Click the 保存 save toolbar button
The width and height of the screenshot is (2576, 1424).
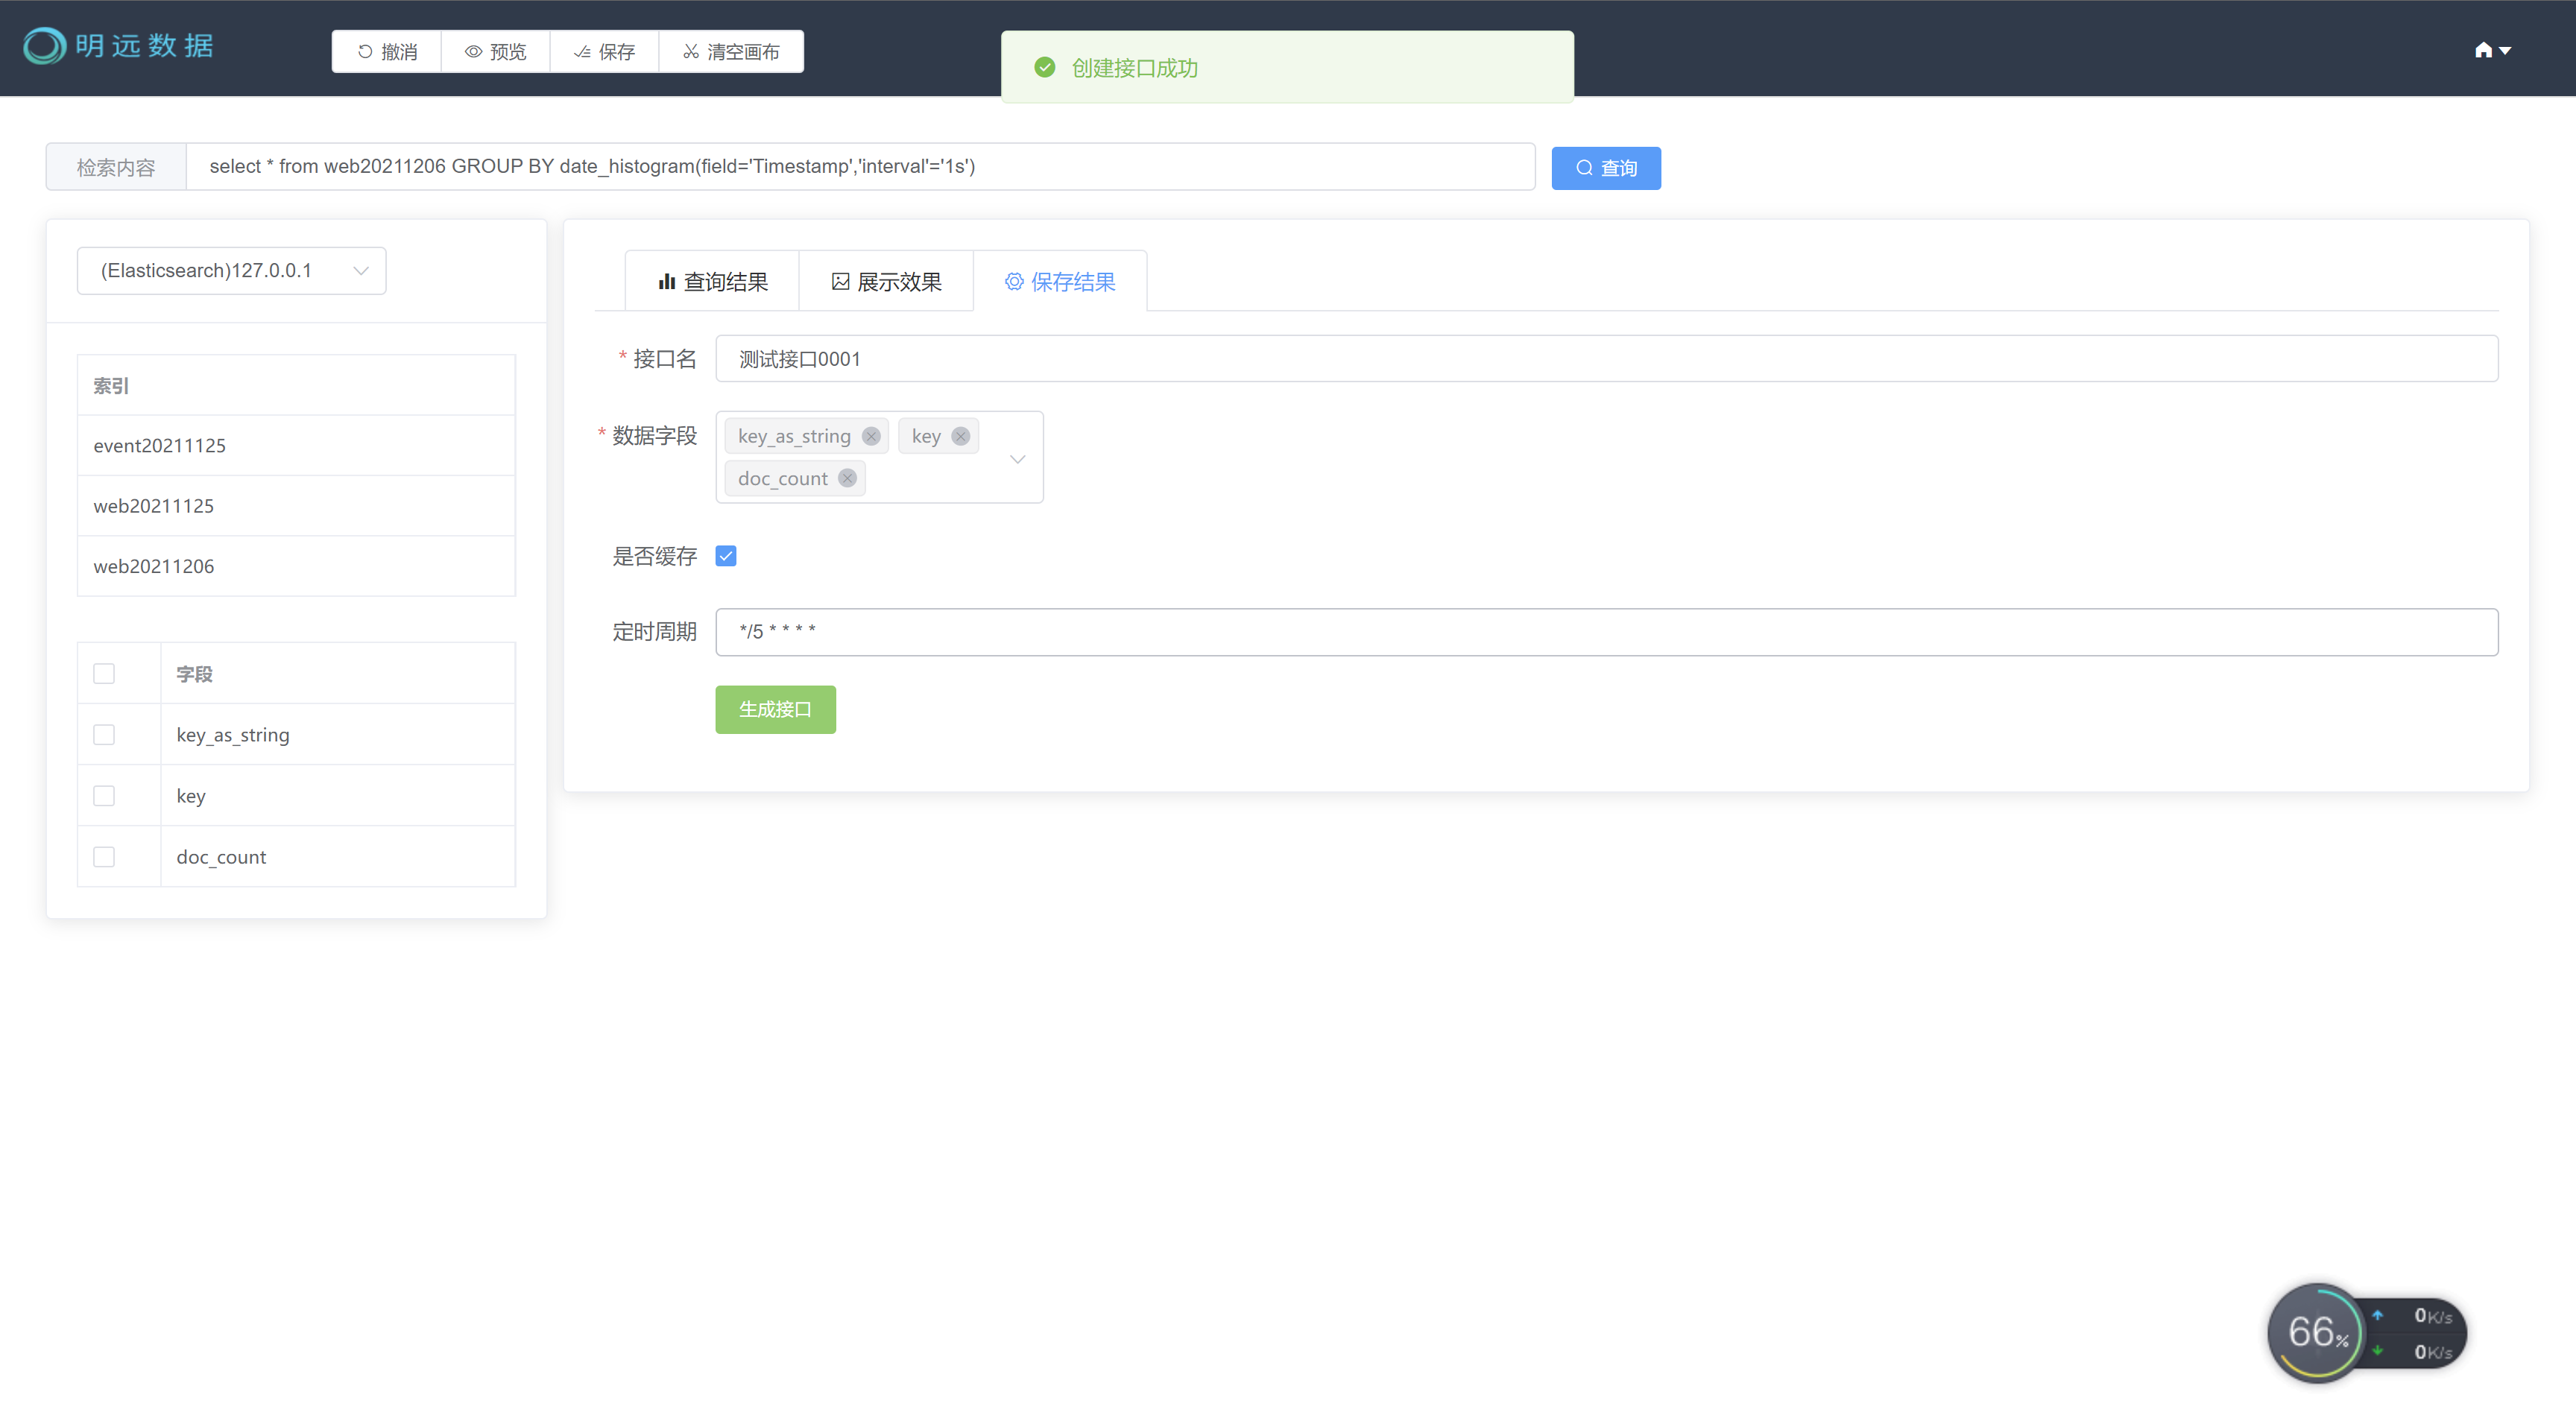[604, 52]
